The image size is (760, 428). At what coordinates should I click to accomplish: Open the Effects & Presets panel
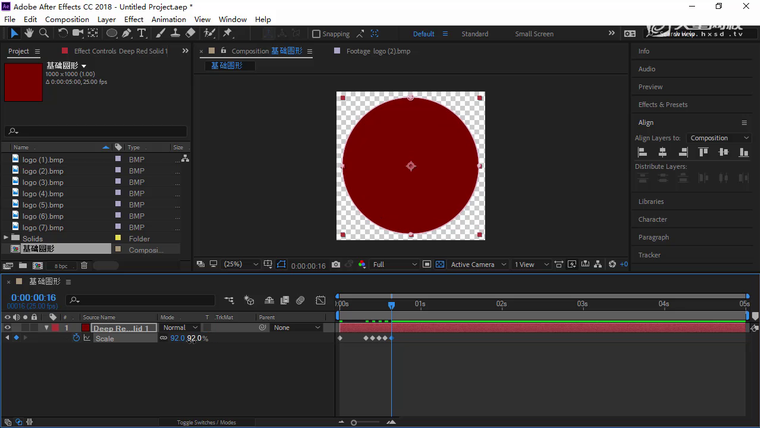(x=663, y=105)
